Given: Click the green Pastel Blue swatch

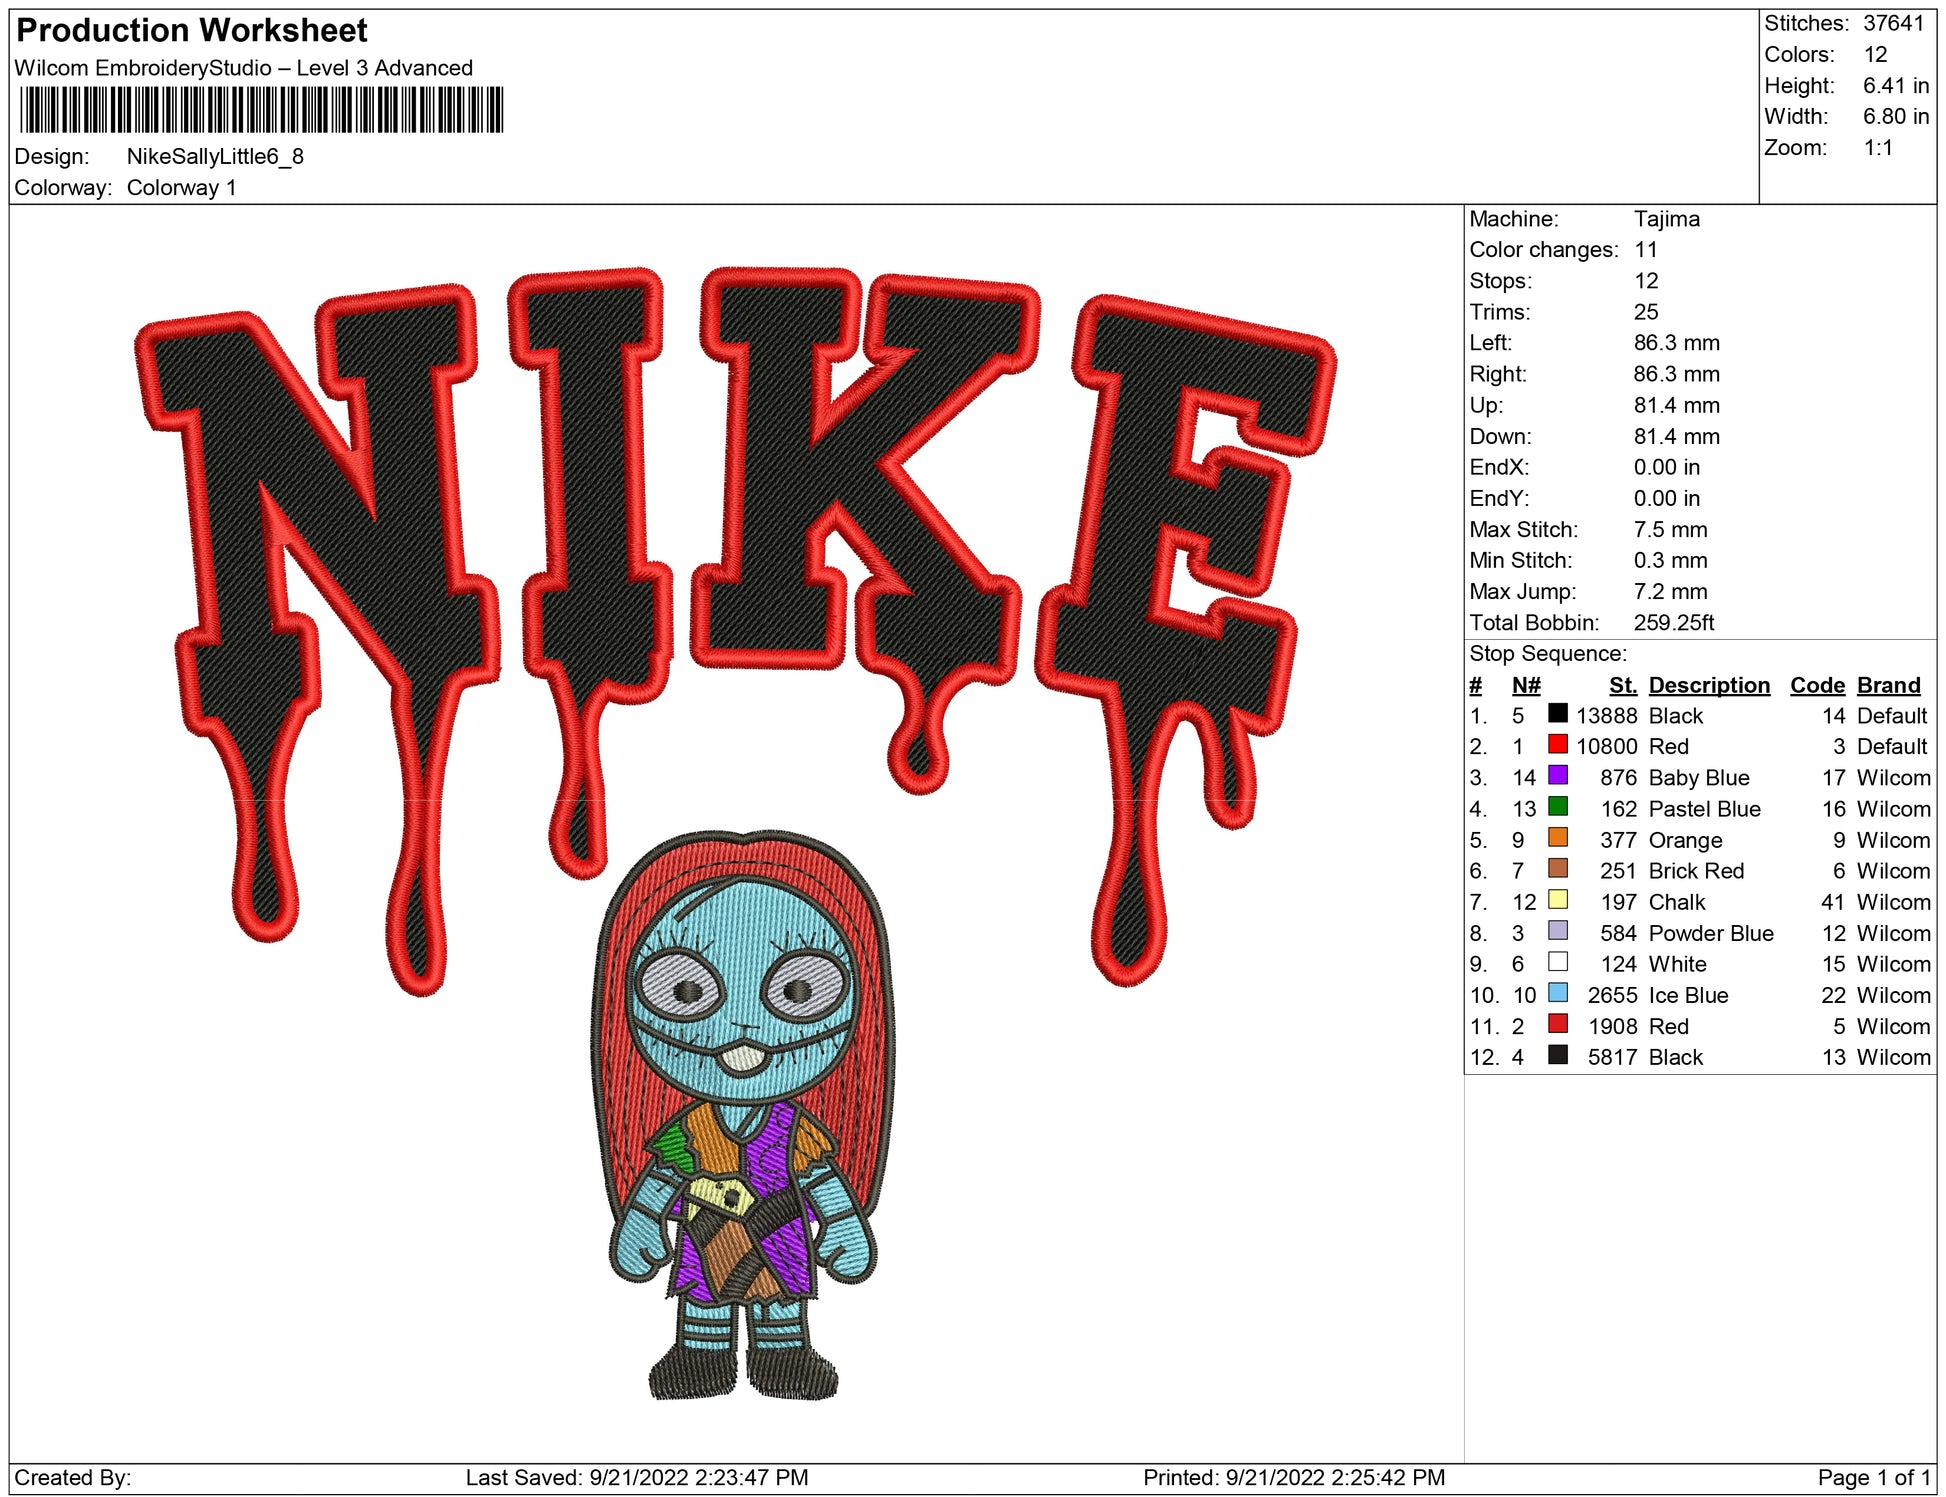Looking at the screenshot, I should 1557,806.
